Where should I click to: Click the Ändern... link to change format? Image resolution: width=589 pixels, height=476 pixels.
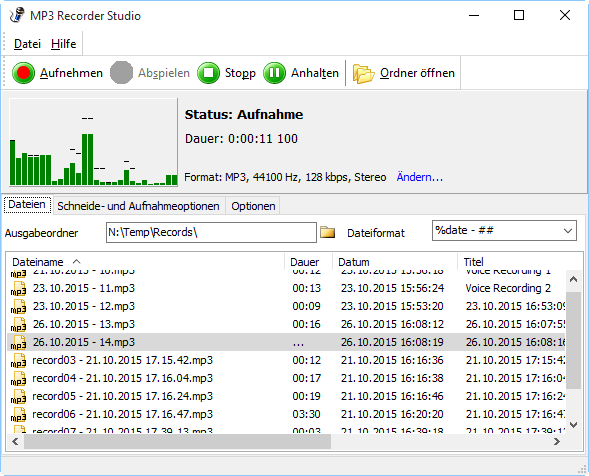(420, 177)
